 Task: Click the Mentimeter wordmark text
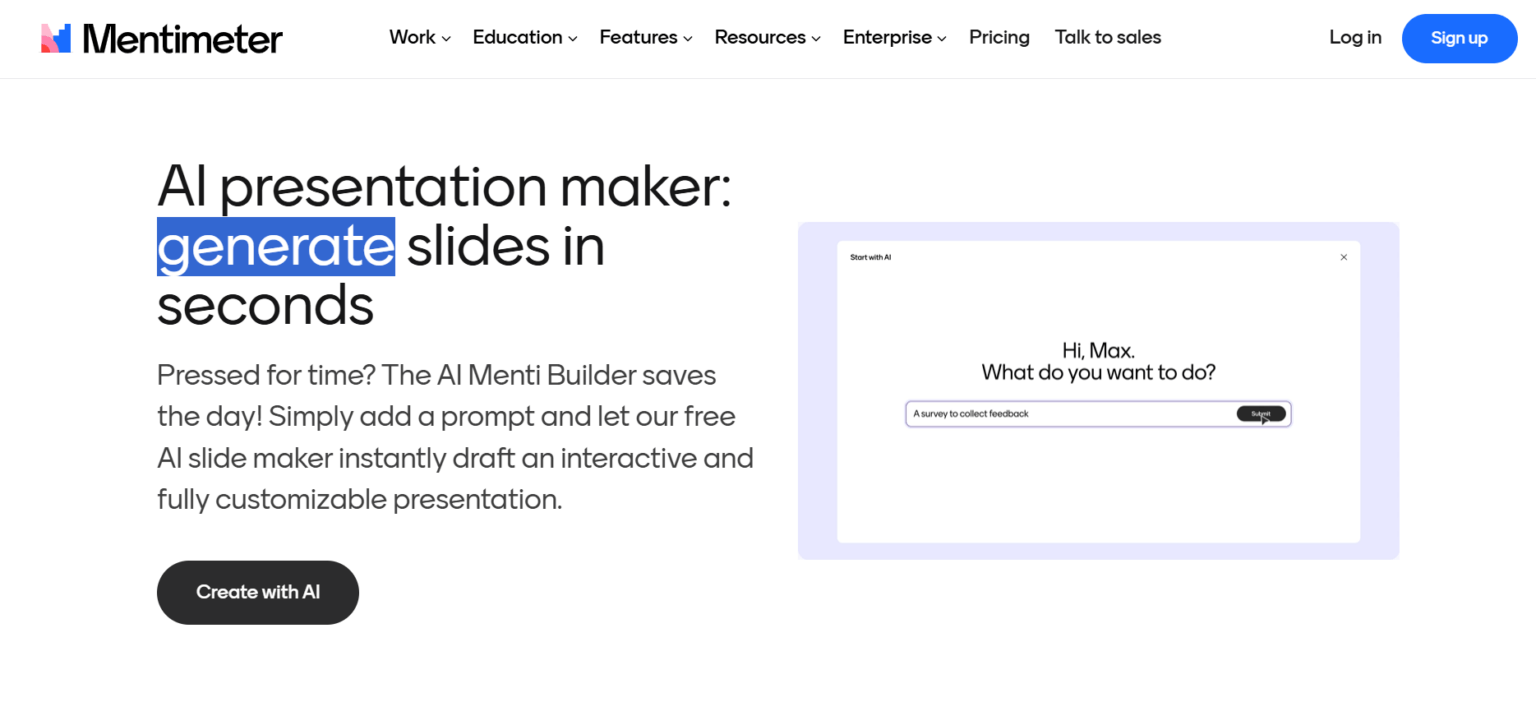tap(182, 38)
